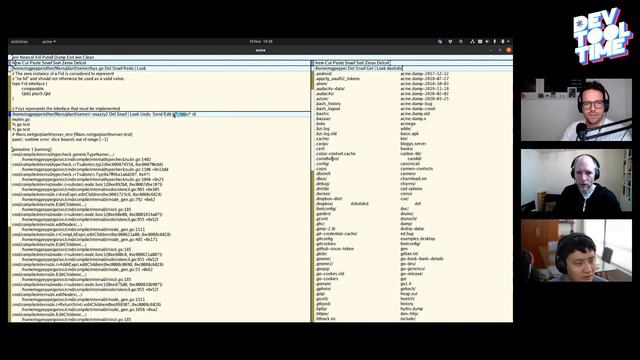Click the goroutine 1 [running] line

point(31,149)
